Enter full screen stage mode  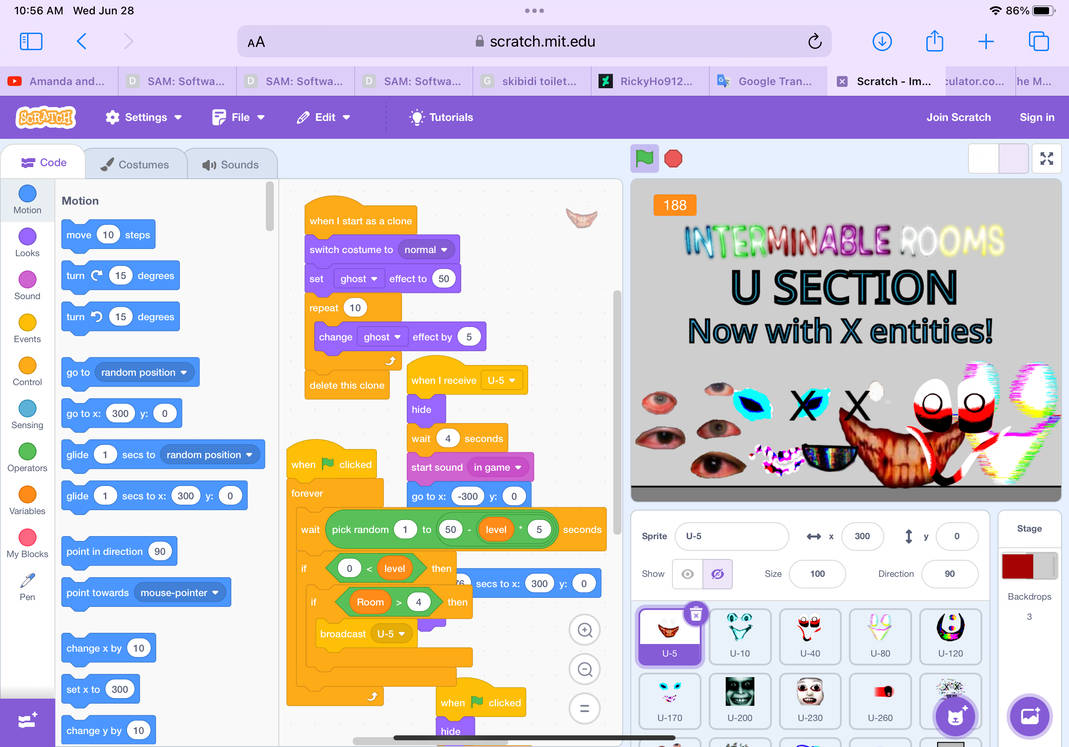pyautogui.click(x=1047, y=159)
